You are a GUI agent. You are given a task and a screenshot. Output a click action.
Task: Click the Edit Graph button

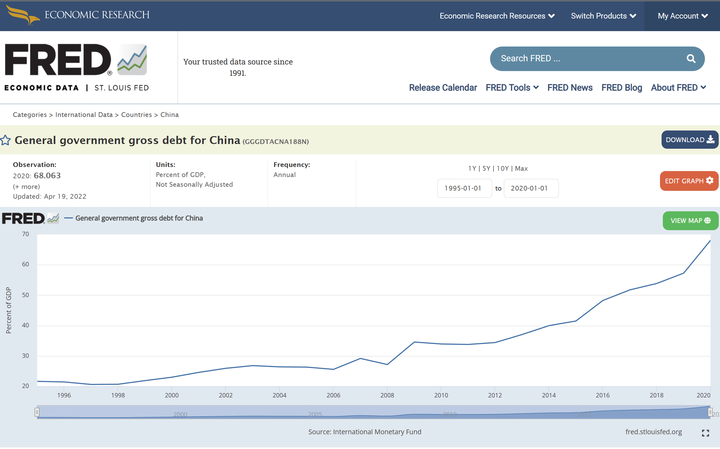[x=689, y=181]
